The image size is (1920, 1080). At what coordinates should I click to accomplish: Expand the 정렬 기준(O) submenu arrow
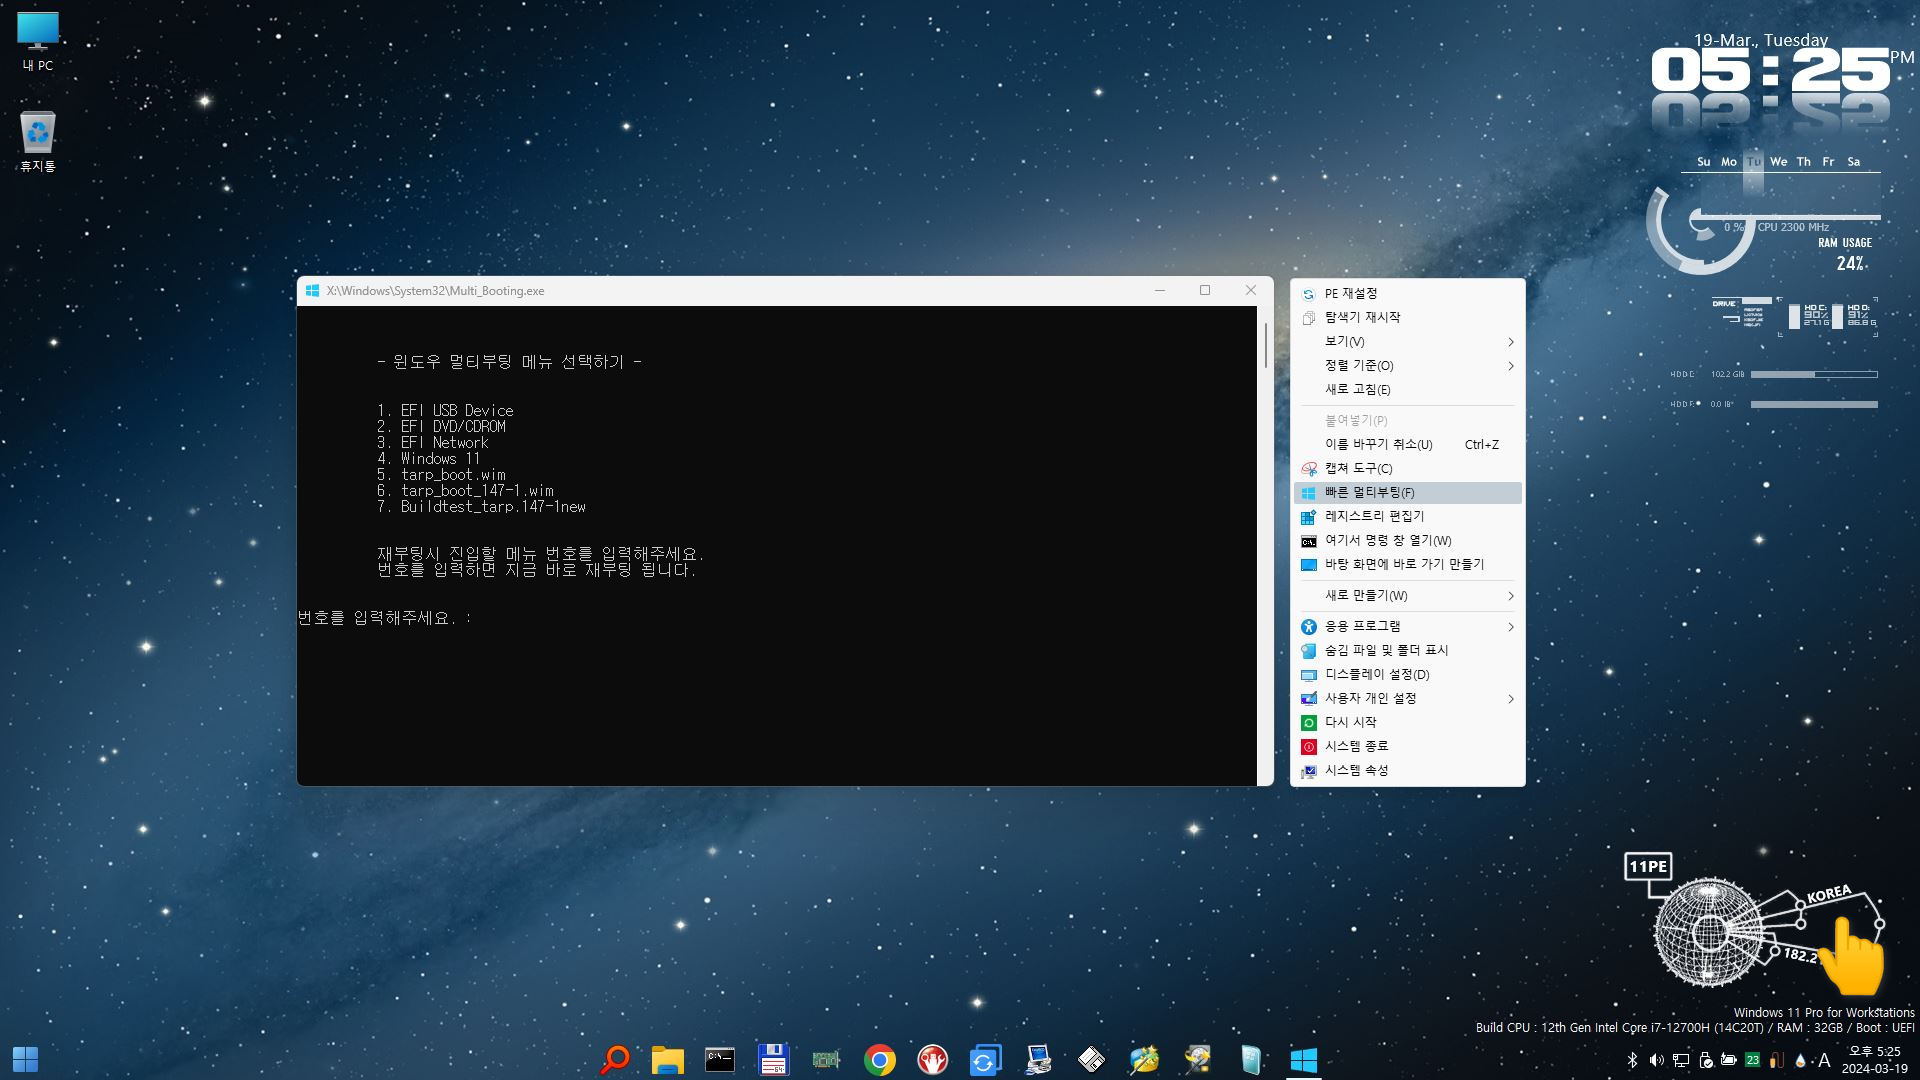(1510, 366)
